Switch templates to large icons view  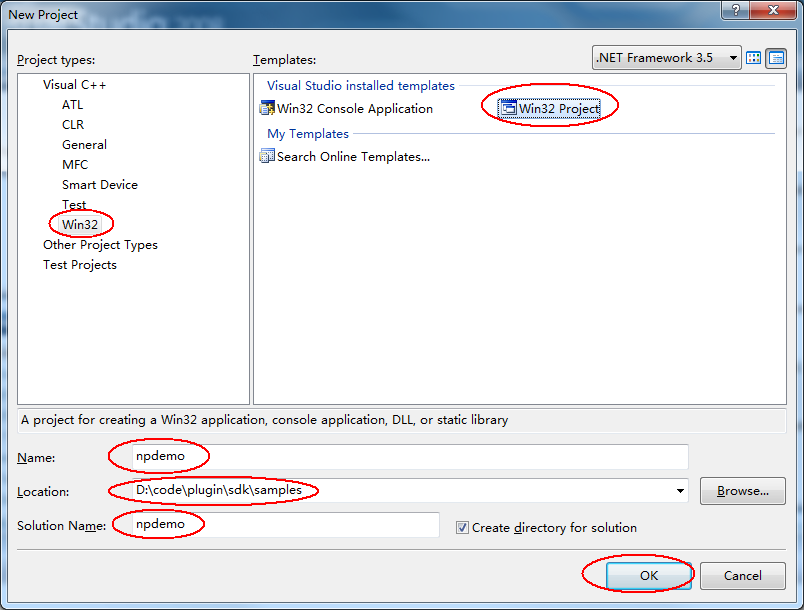coord(753,58)
